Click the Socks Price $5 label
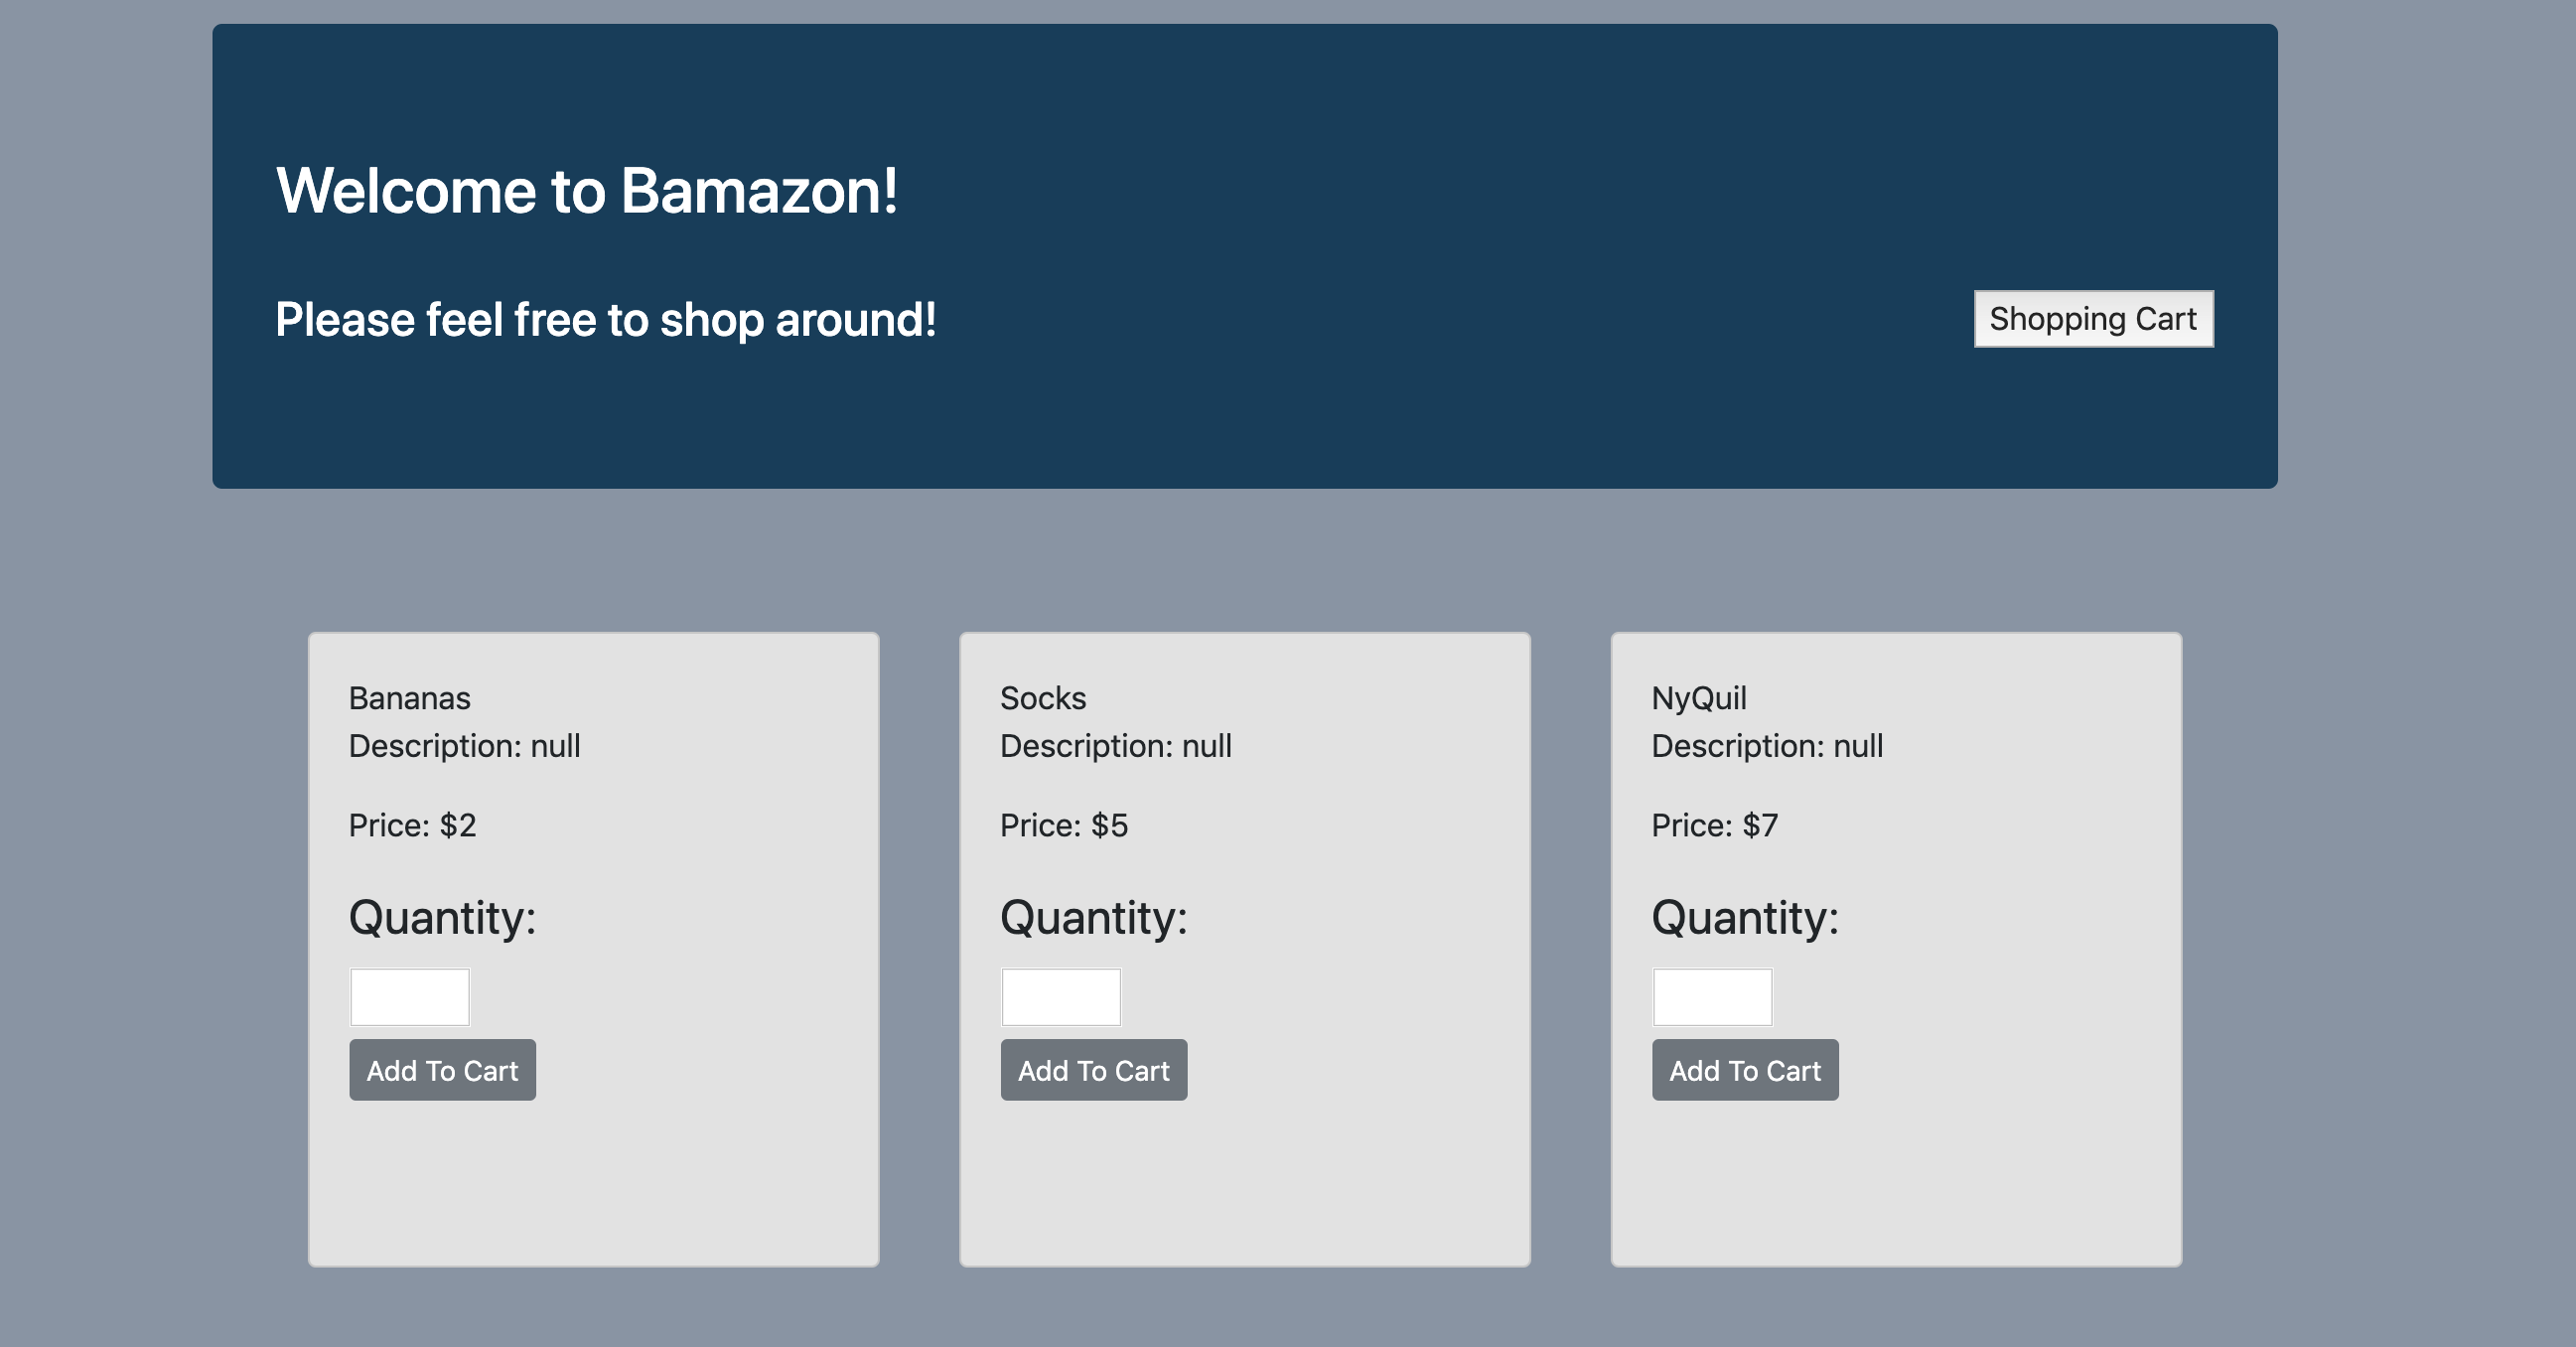 [1063, 825]
